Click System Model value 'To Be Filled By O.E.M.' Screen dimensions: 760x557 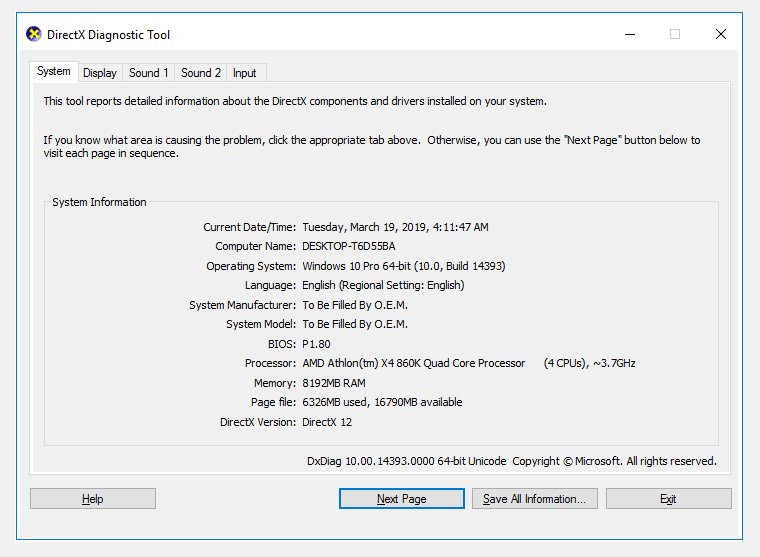tap(355, 324)
